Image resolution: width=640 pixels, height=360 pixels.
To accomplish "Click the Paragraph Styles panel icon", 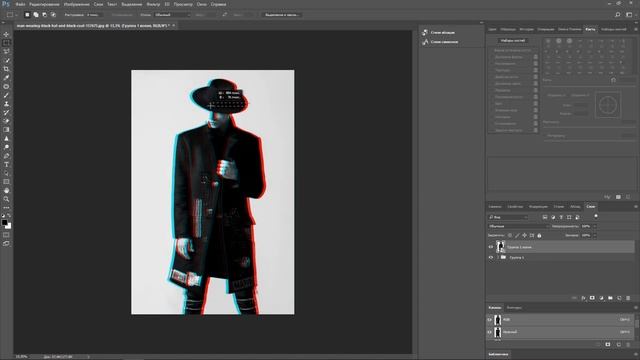I will coord(425,32).
